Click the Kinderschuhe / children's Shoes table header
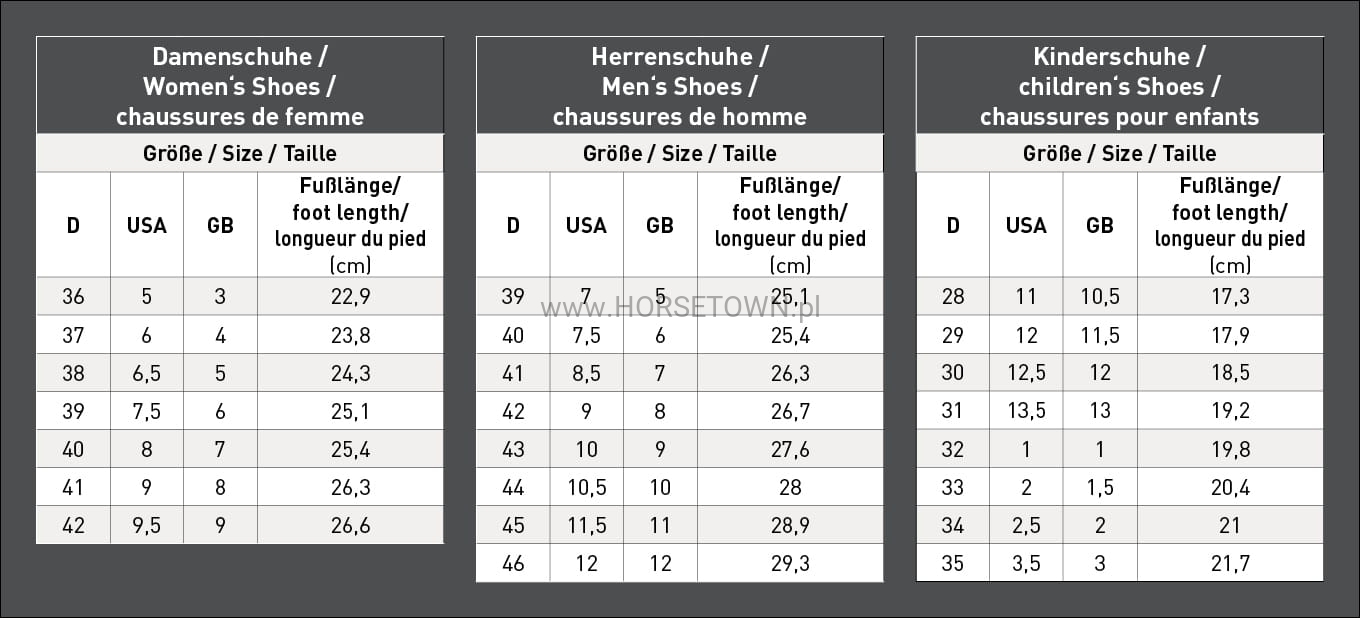 point(1119,86)
